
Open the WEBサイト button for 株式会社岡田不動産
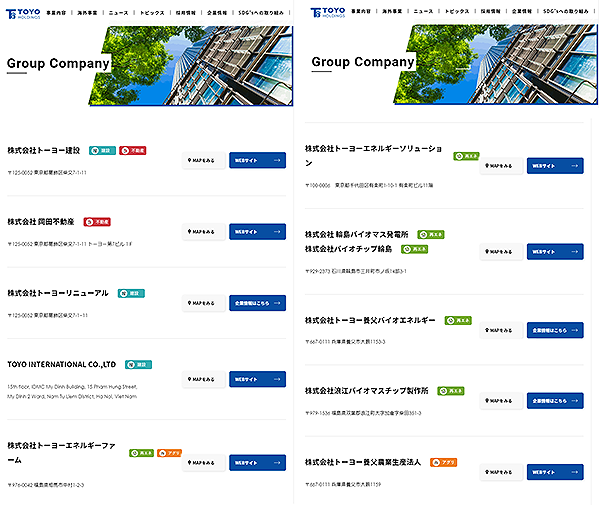click(x=257, y=231)
